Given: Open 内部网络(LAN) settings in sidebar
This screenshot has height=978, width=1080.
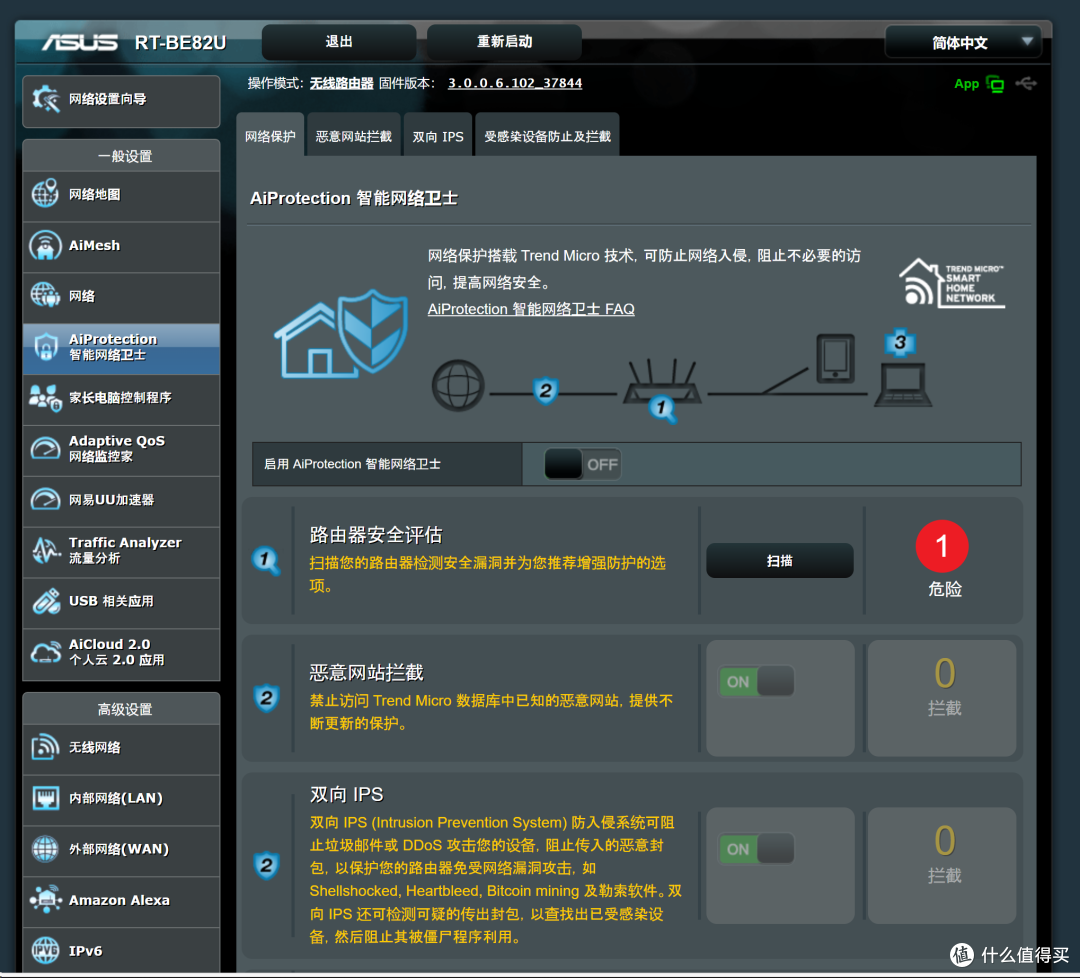Looking at the screenshot, I should (121, 800).
